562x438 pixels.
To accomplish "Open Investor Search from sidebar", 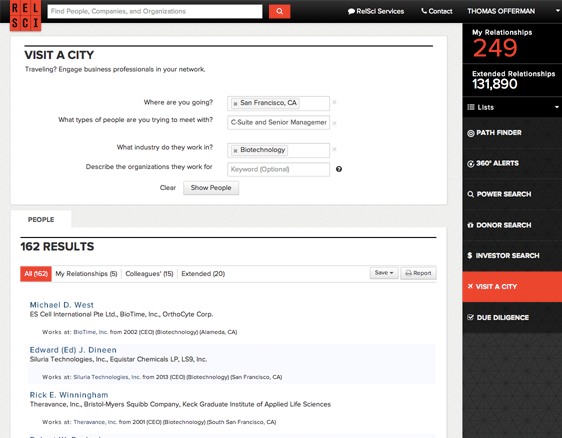I will click(x=512, y=256).
